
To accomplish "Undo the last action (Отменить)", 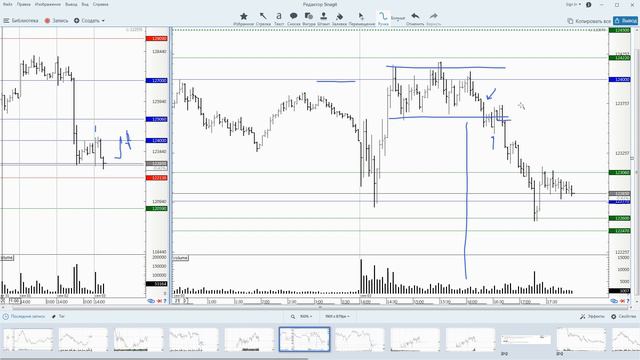I will tap(415, 18).
